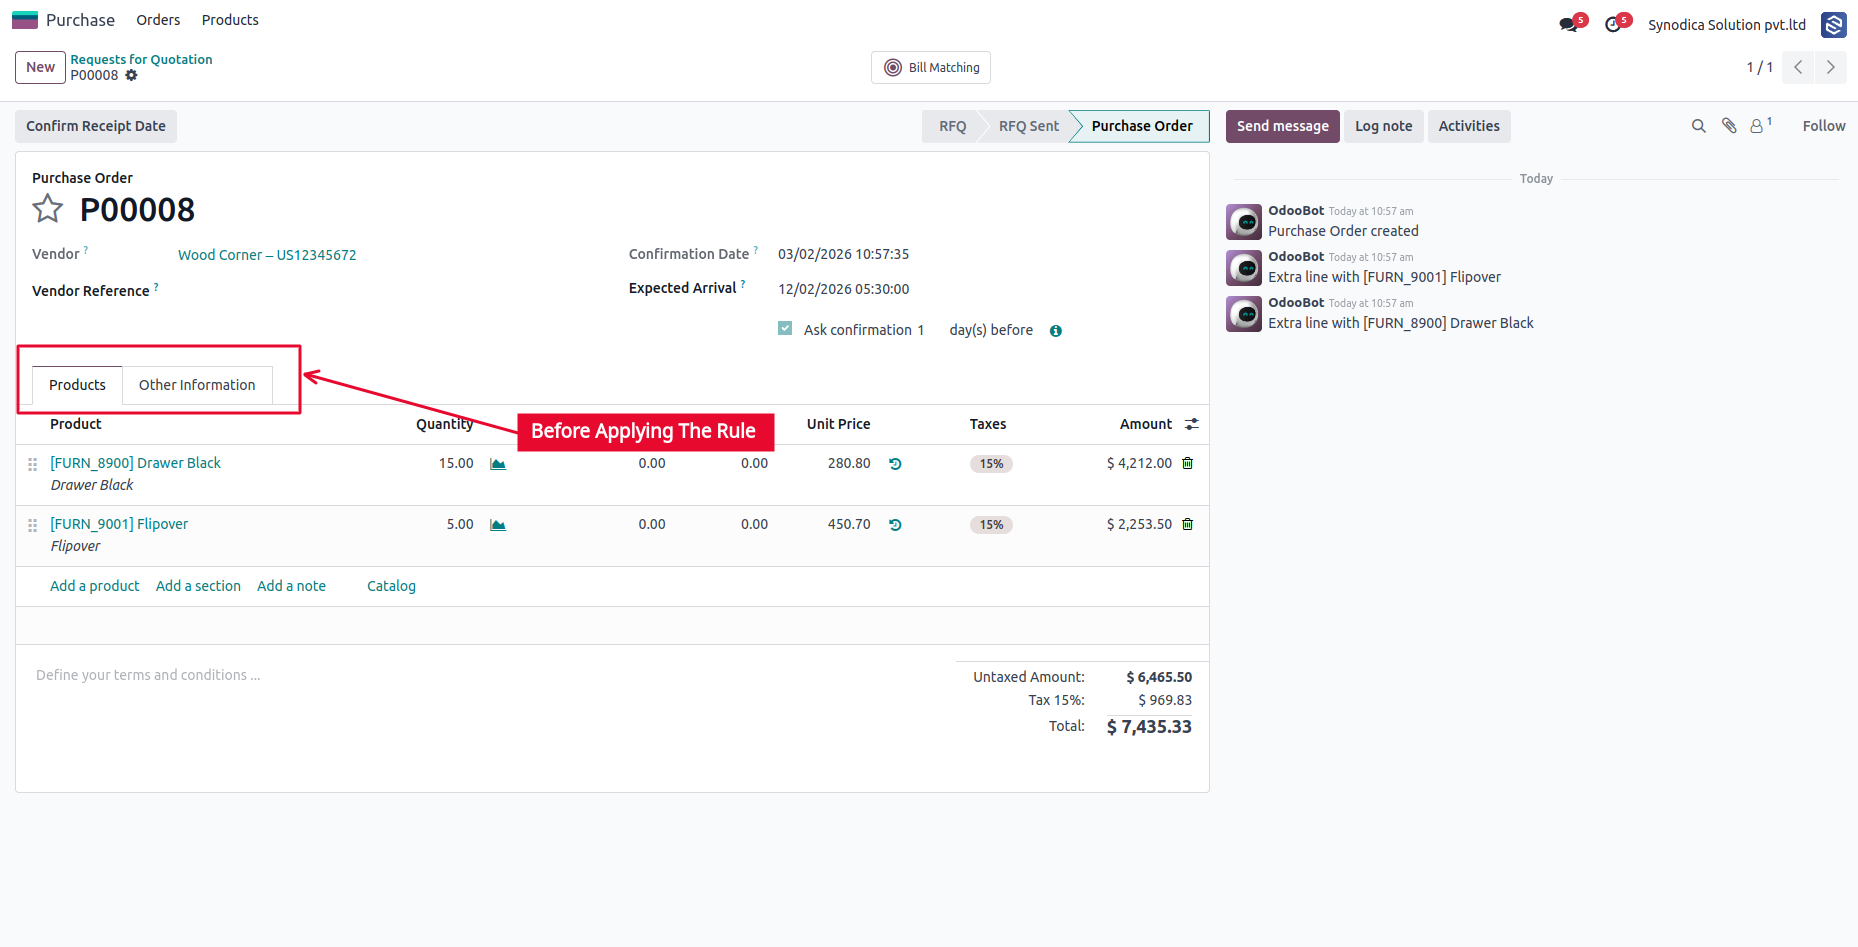Open [FURN_9001] Flipover product
Image resolution: width=1858 pixels, height=947 pixels.
pos(119,524)
